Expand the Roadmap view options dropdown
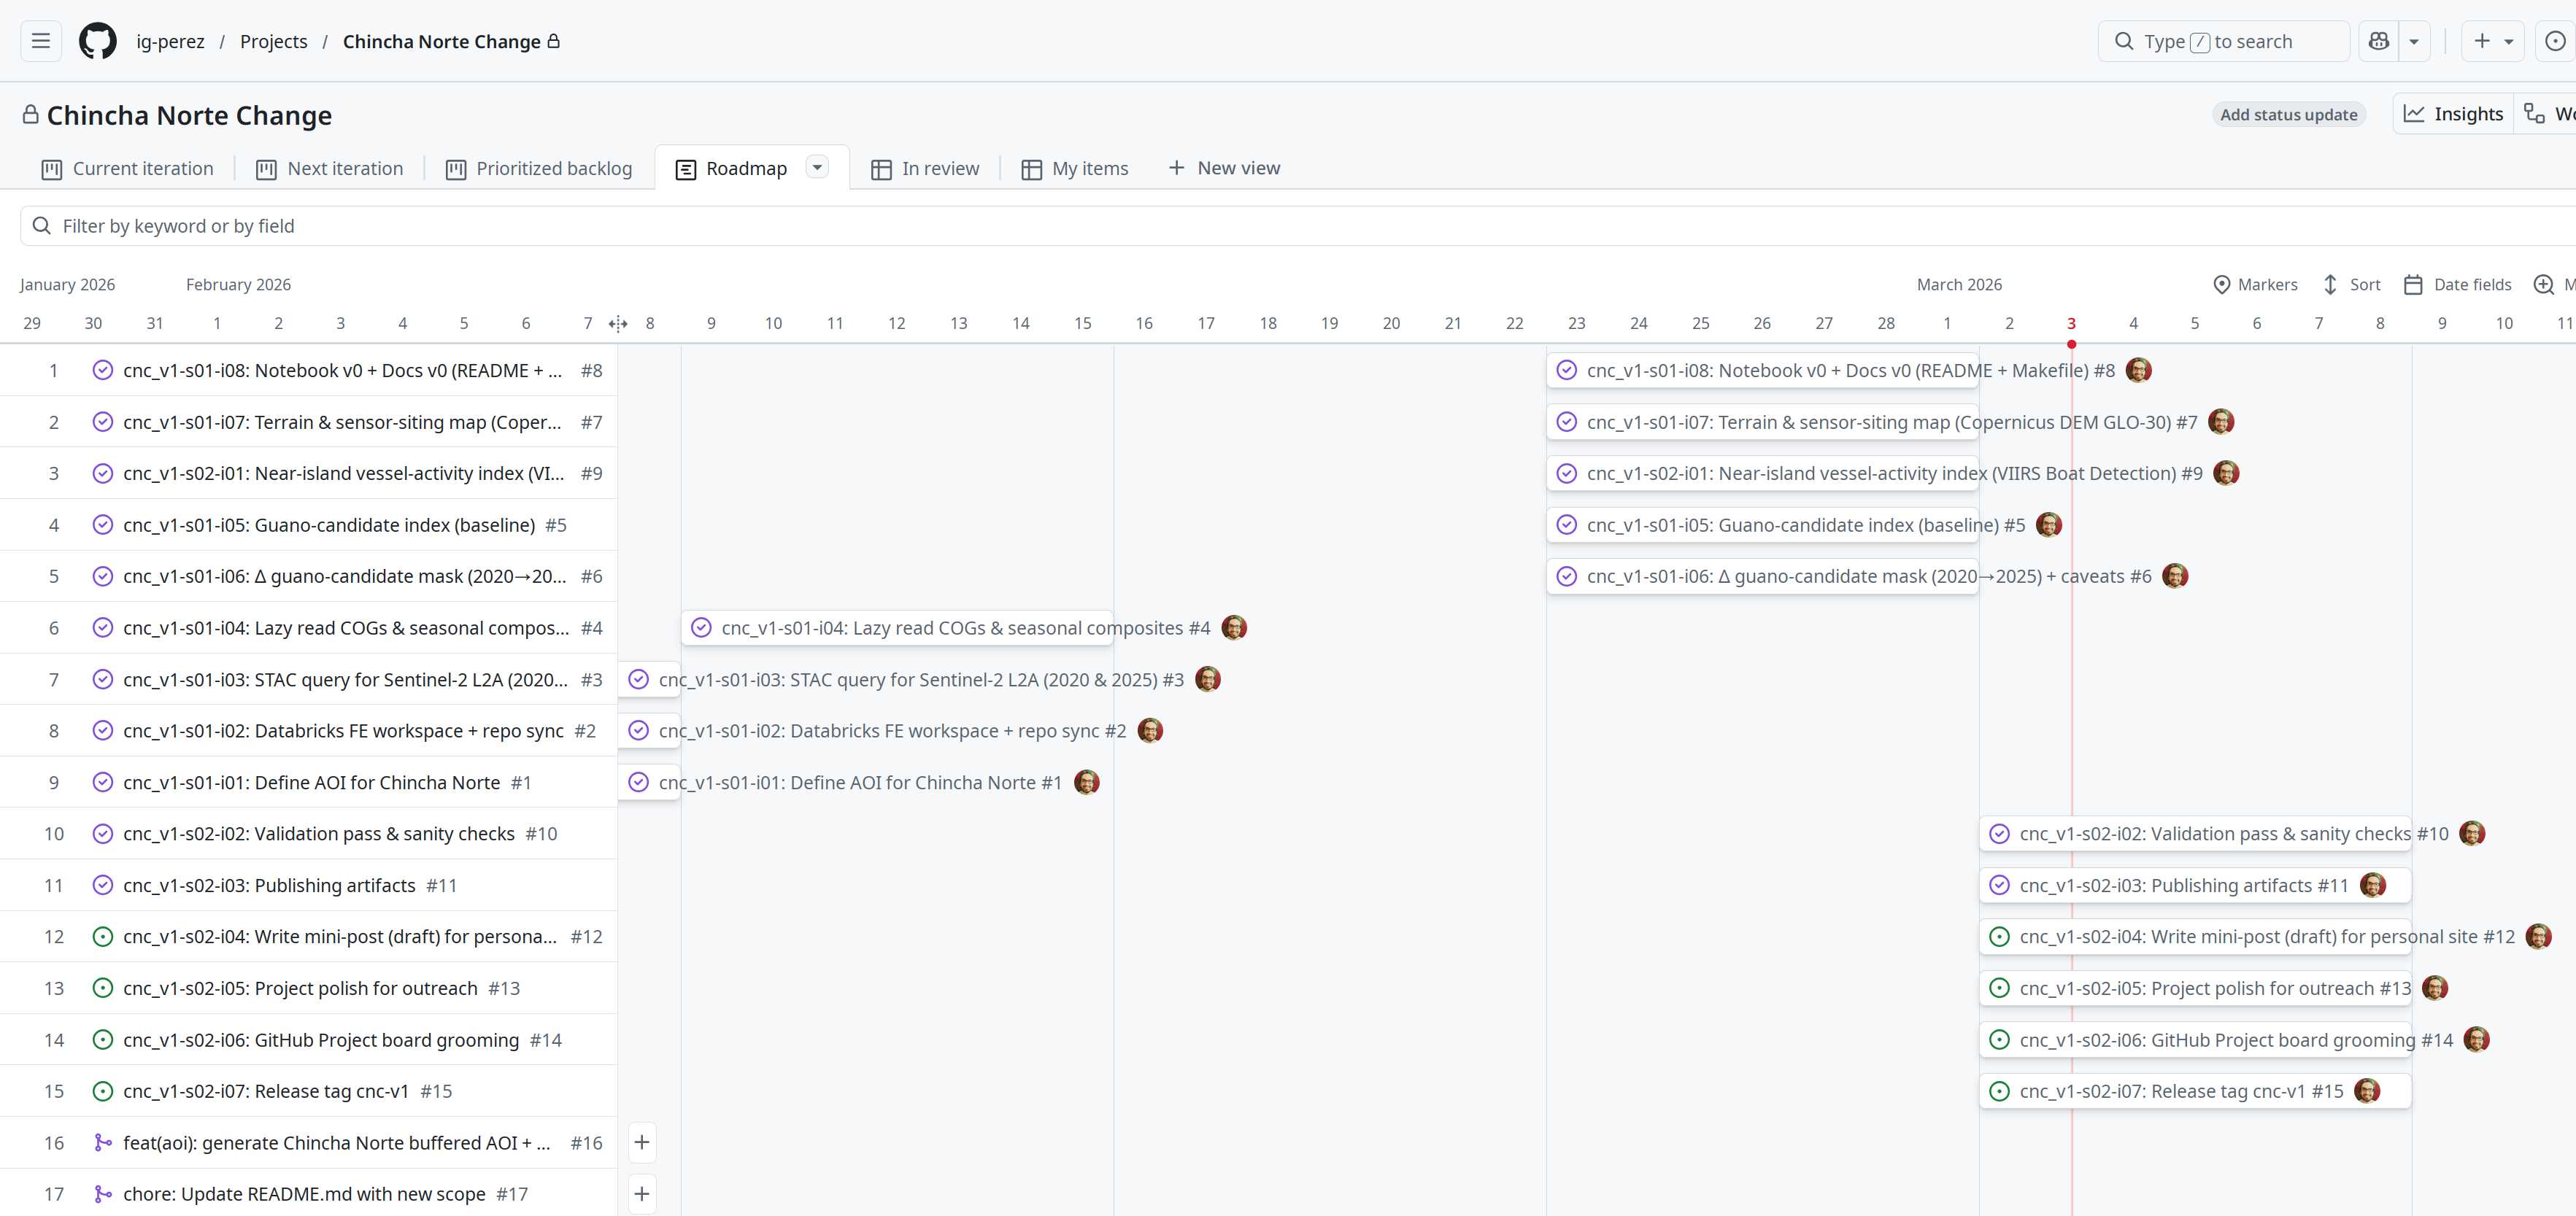 [817, 167]
